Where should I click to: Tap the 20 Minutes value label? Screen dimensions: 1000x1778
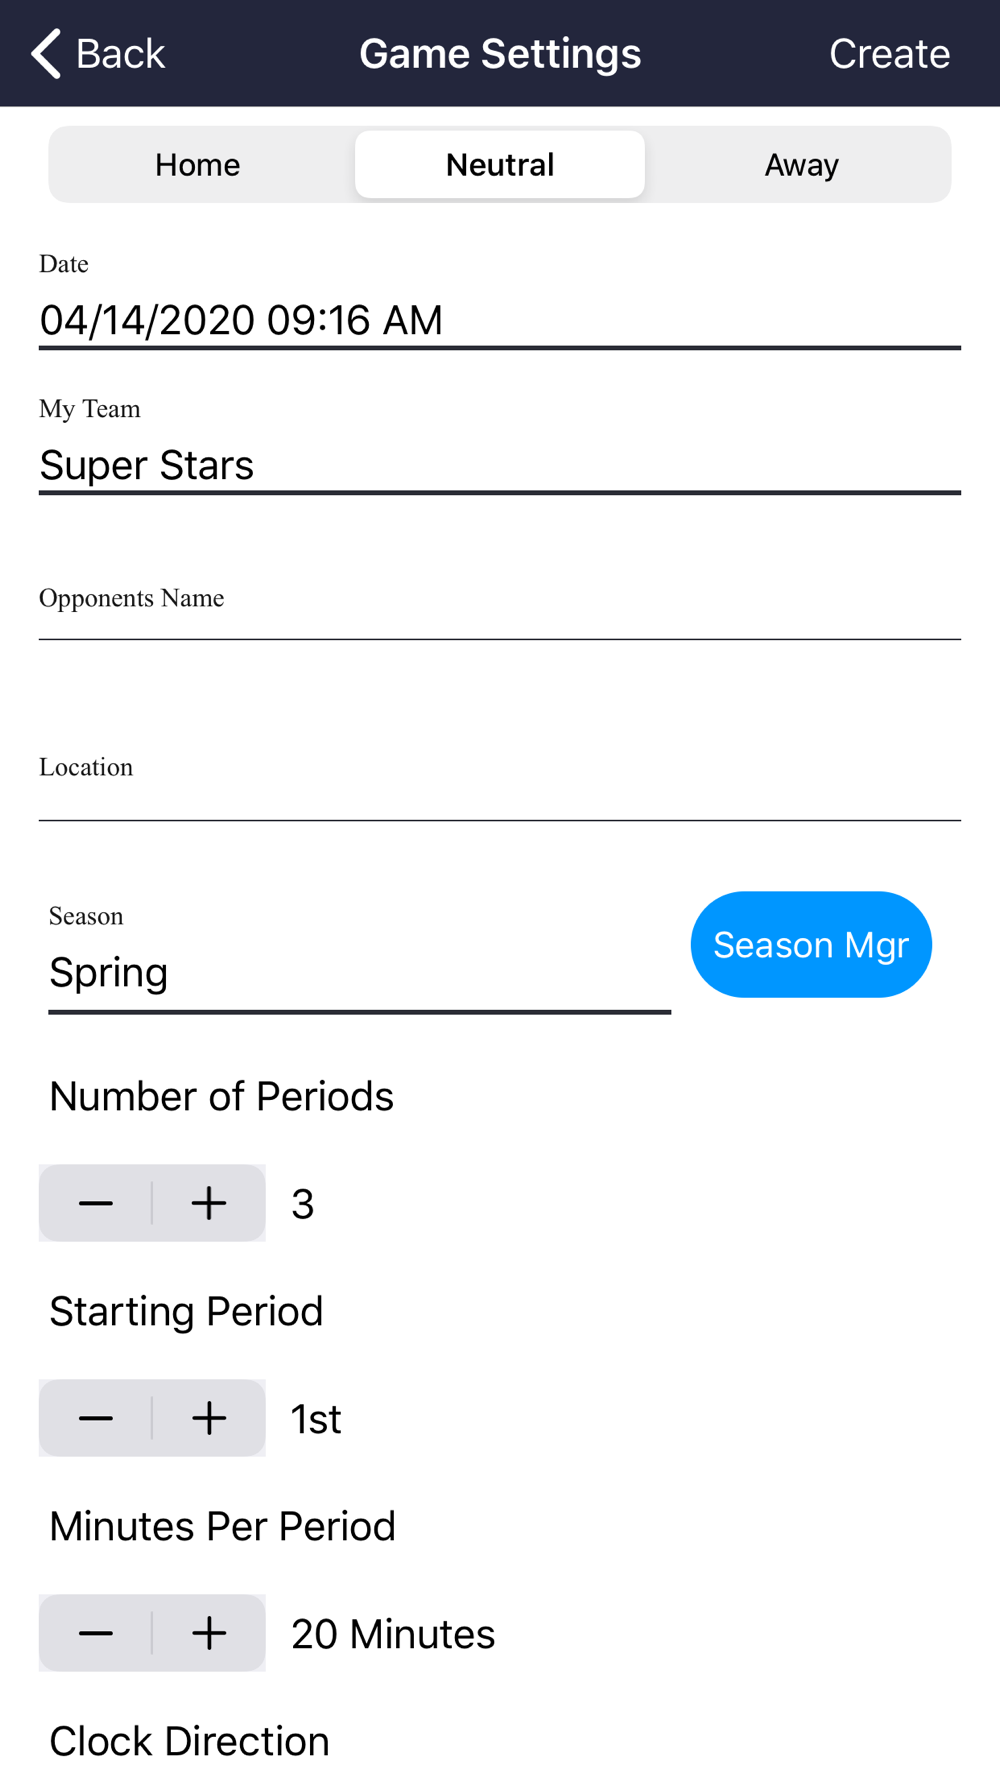pyautogui.click(x=393, y=1634)
